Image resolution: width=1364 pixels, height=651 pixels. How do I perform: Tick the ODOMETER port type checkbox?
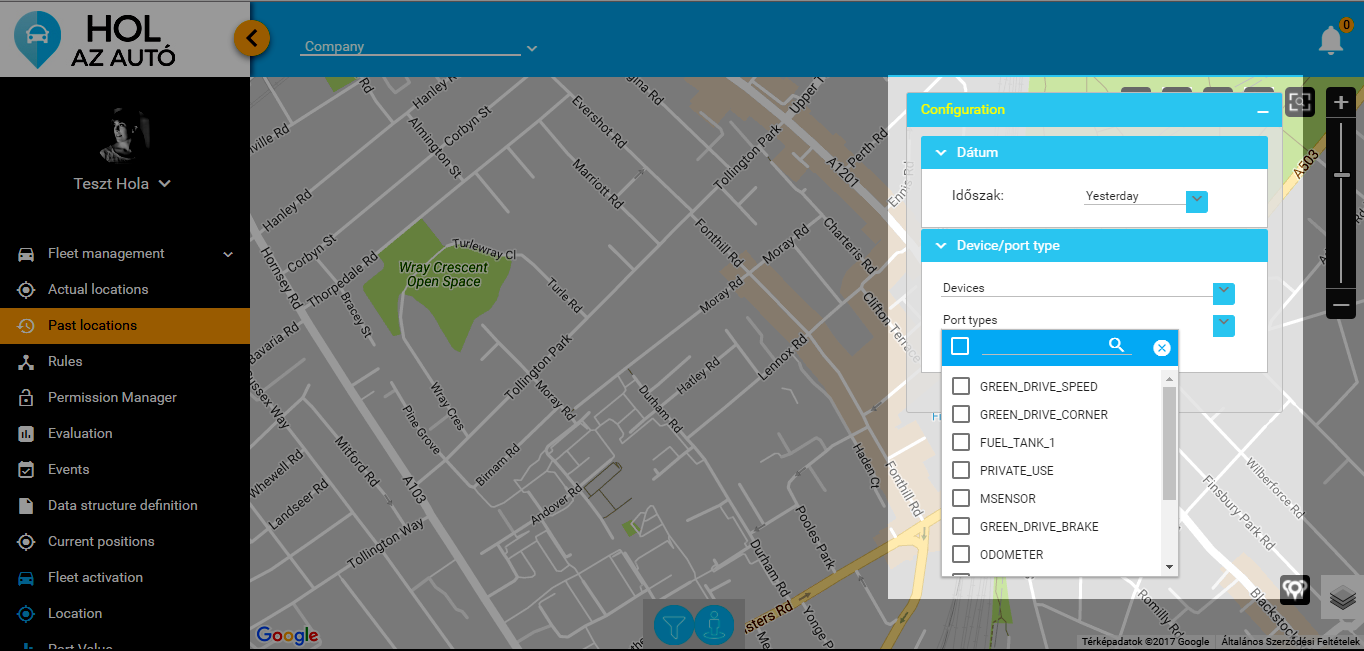(961, 554)
